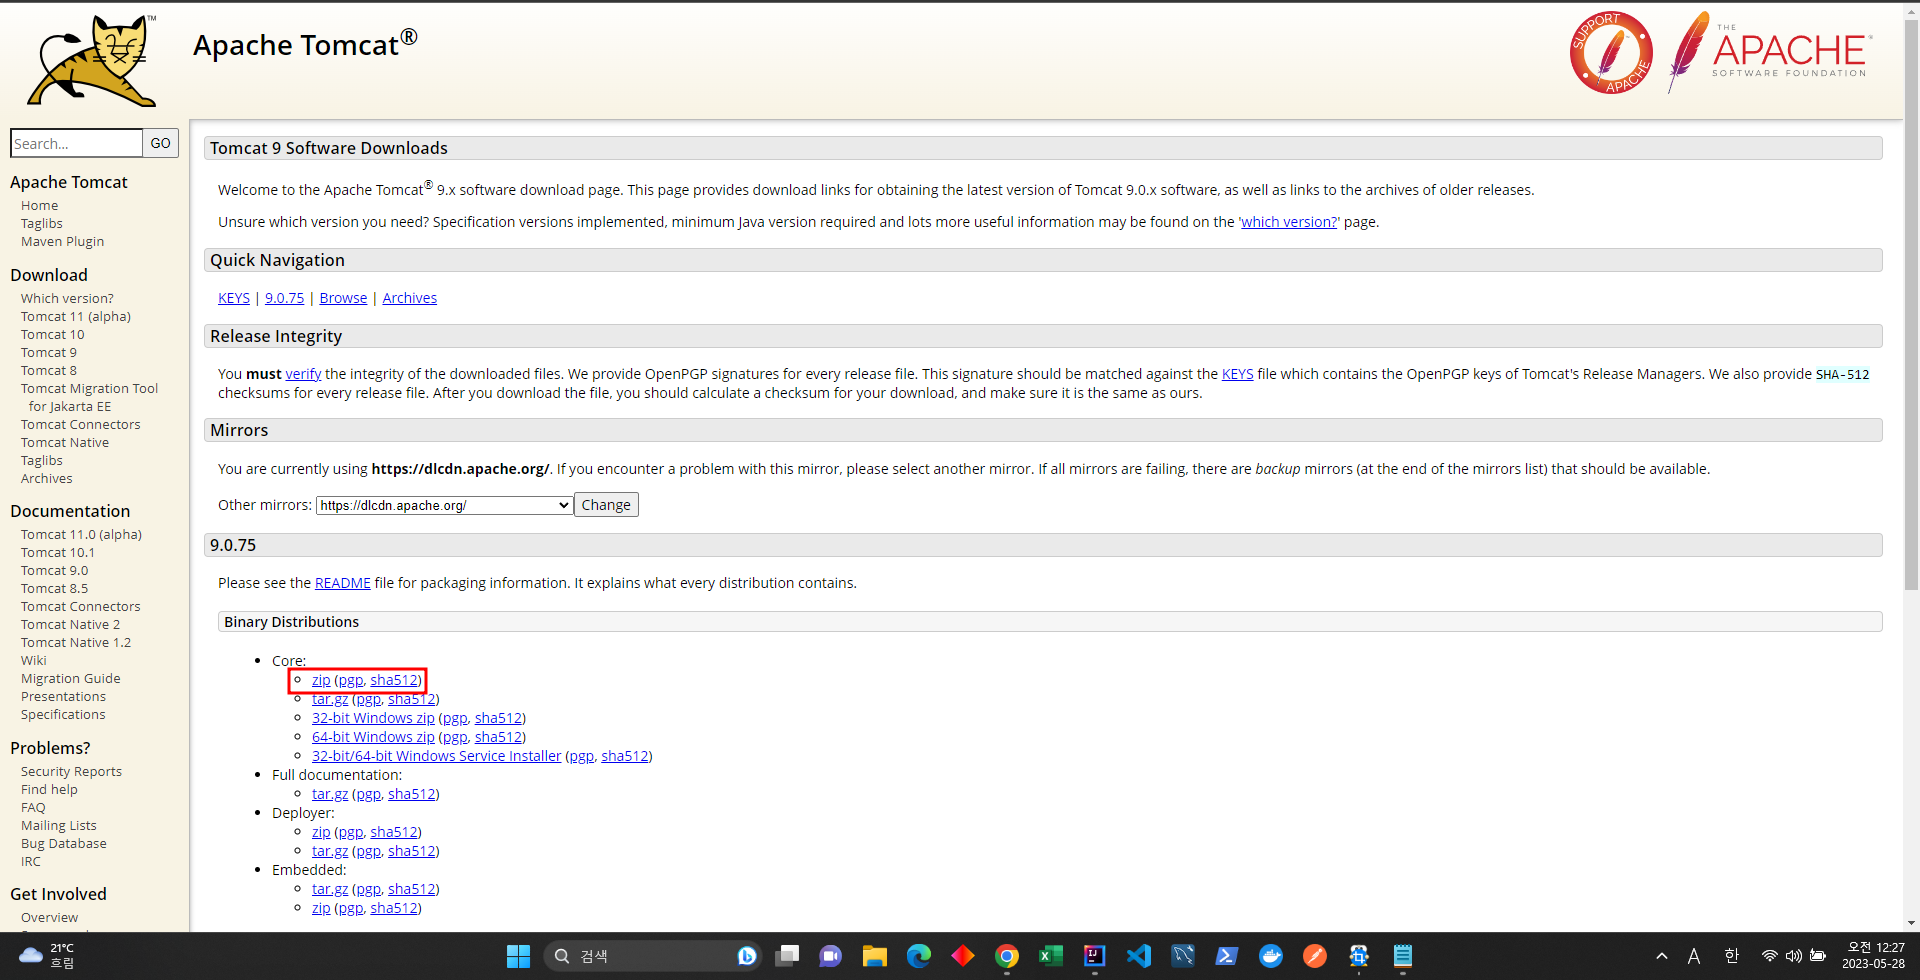
Task: Download the Embedded tar.gz
Action: point(330,889)
